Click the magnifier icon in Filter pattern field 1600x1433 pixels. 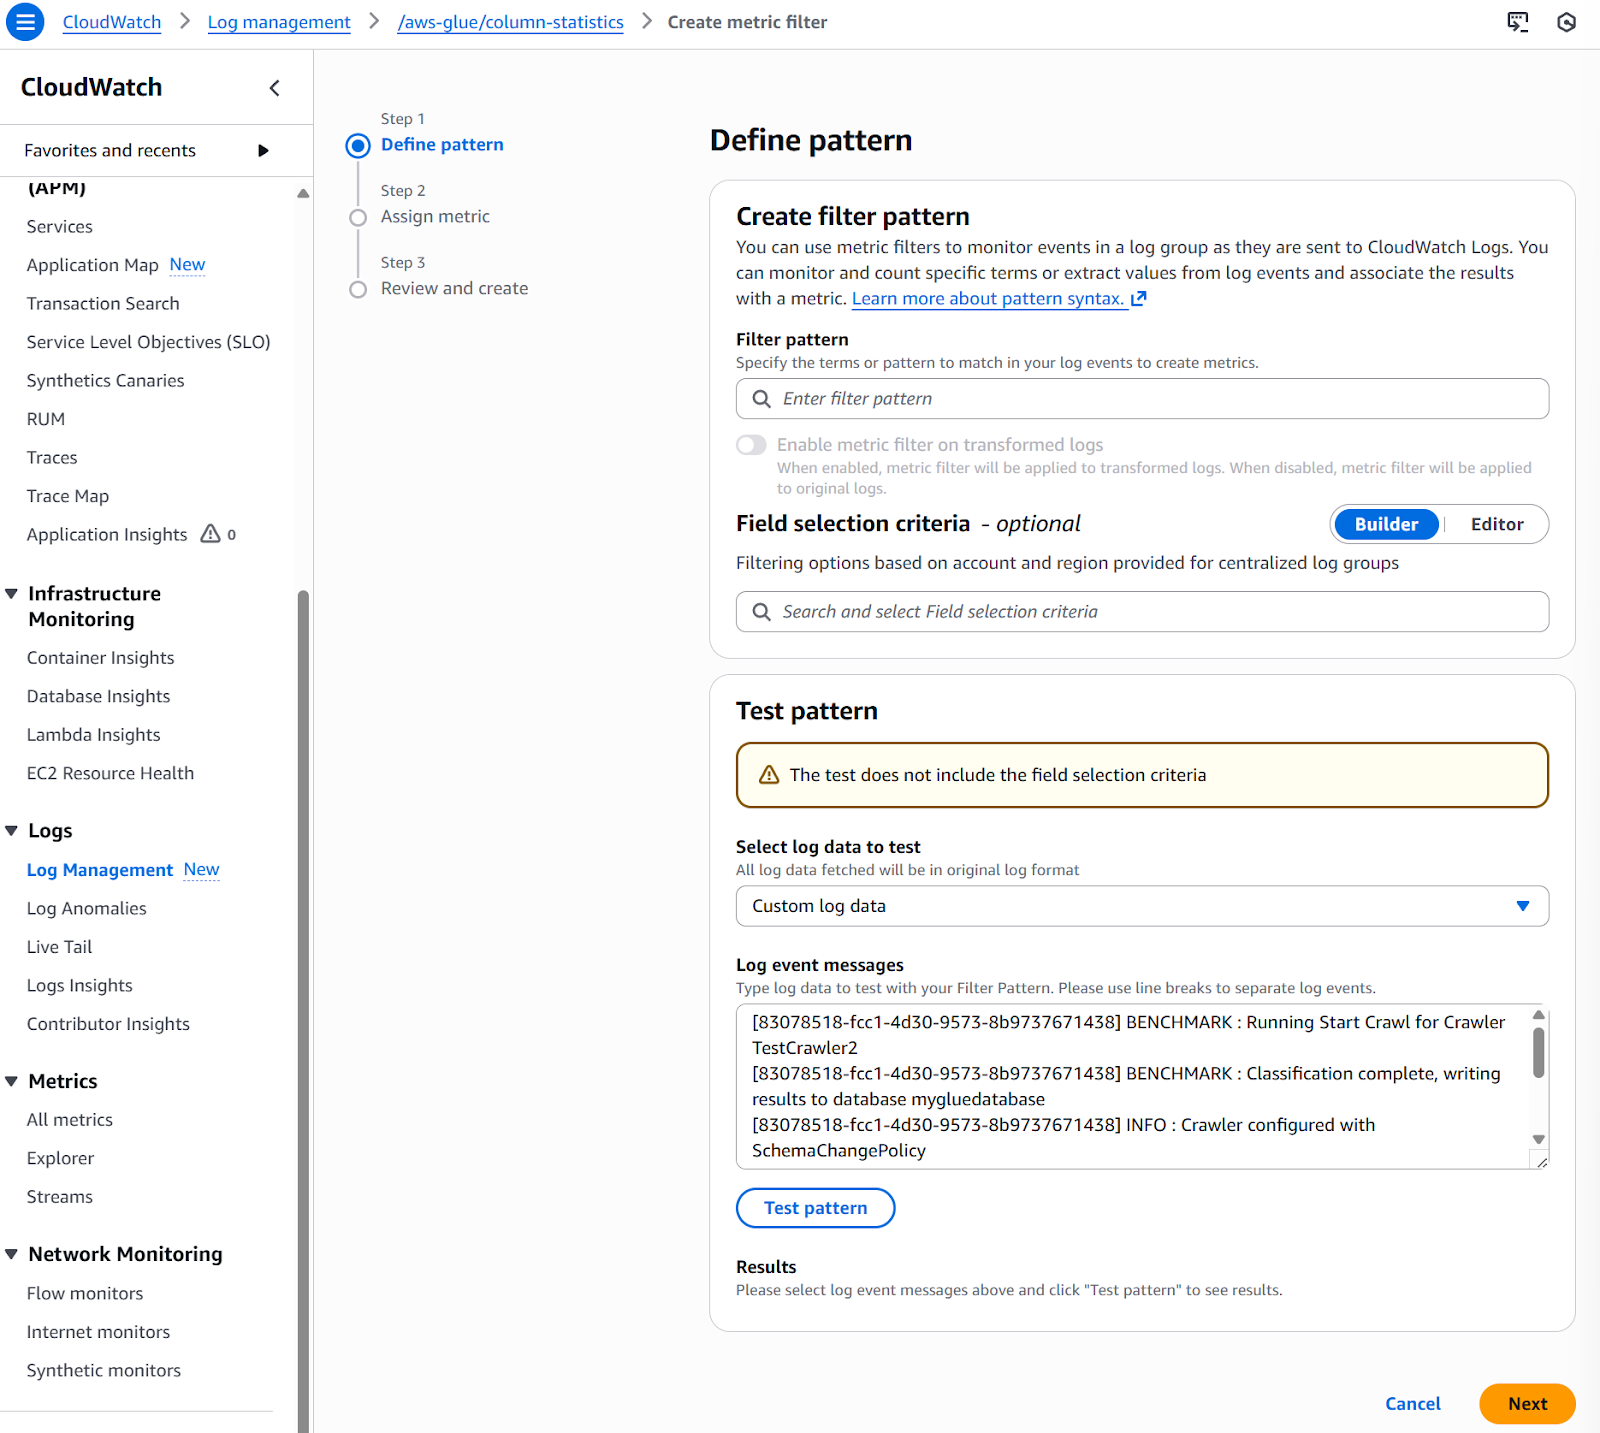(x=761, y=398)
